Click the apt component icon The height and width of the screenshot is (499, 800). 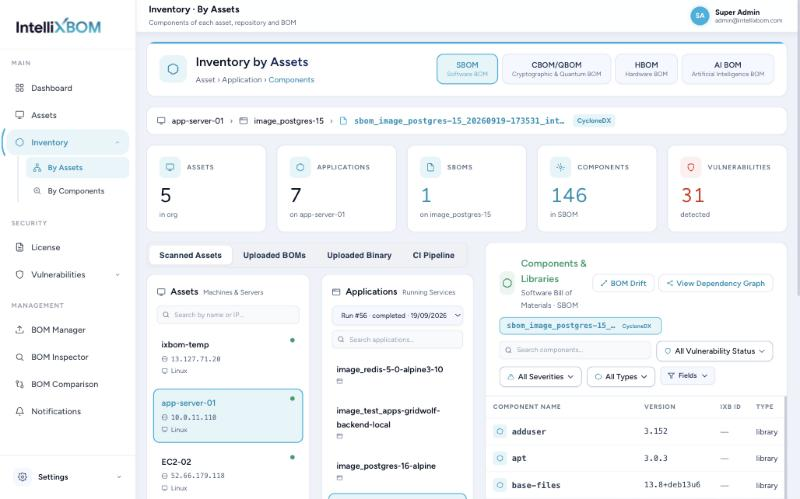(x=500, y=458)
